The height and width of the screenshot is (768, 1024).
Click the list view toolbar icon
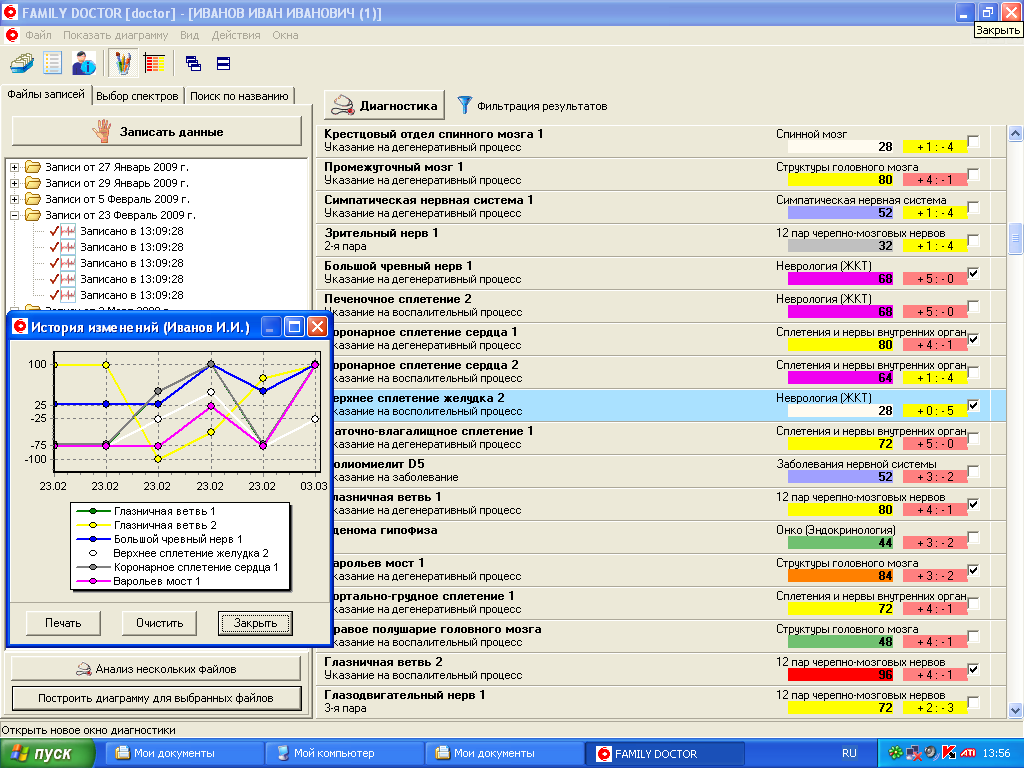pyautogui.click(x=52, y=63)
